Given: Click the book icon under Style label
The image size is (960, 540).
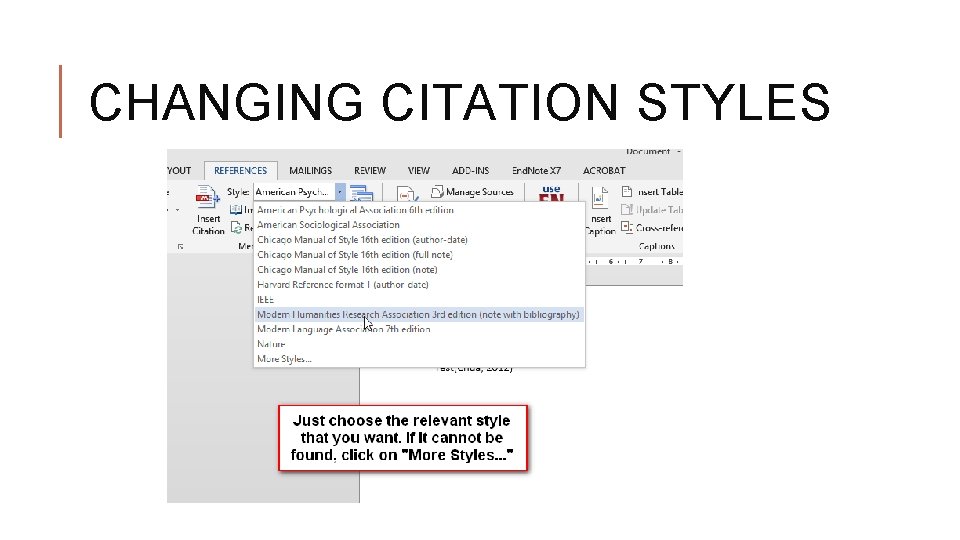Looking at the screenshot, I should (x=236, y=210).
